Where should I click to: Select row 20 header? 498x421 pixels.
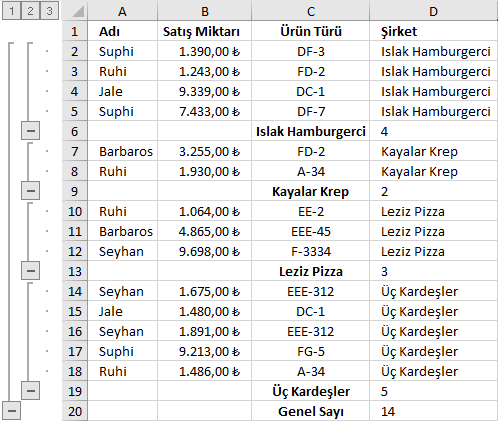(75, 411)
